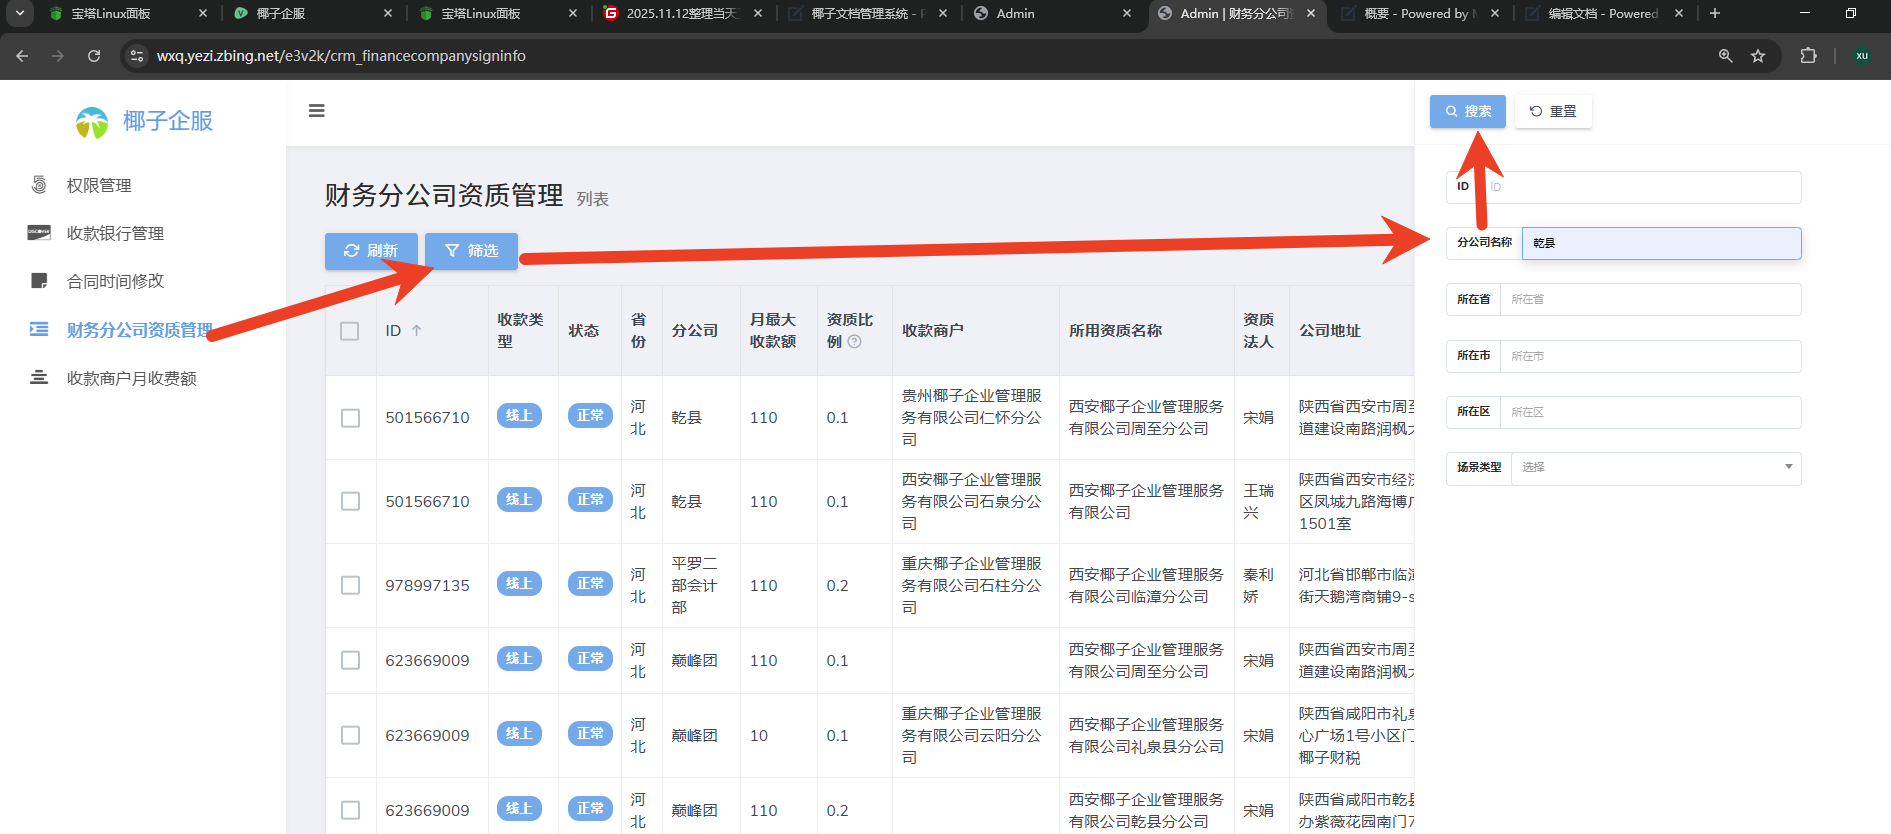
Task: Open a new browser tab
Action: click(1715, 13)
